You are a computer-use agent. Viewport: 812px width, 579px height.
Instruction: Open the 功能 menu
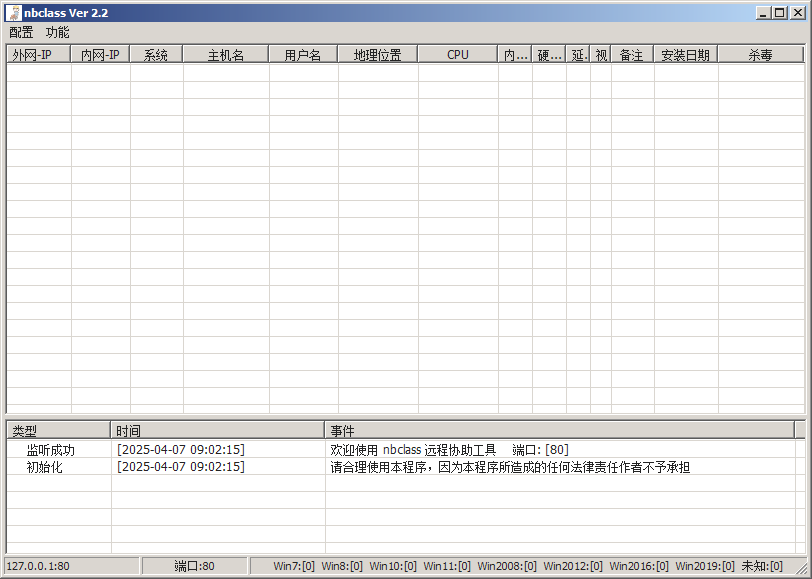pos(57,32)
